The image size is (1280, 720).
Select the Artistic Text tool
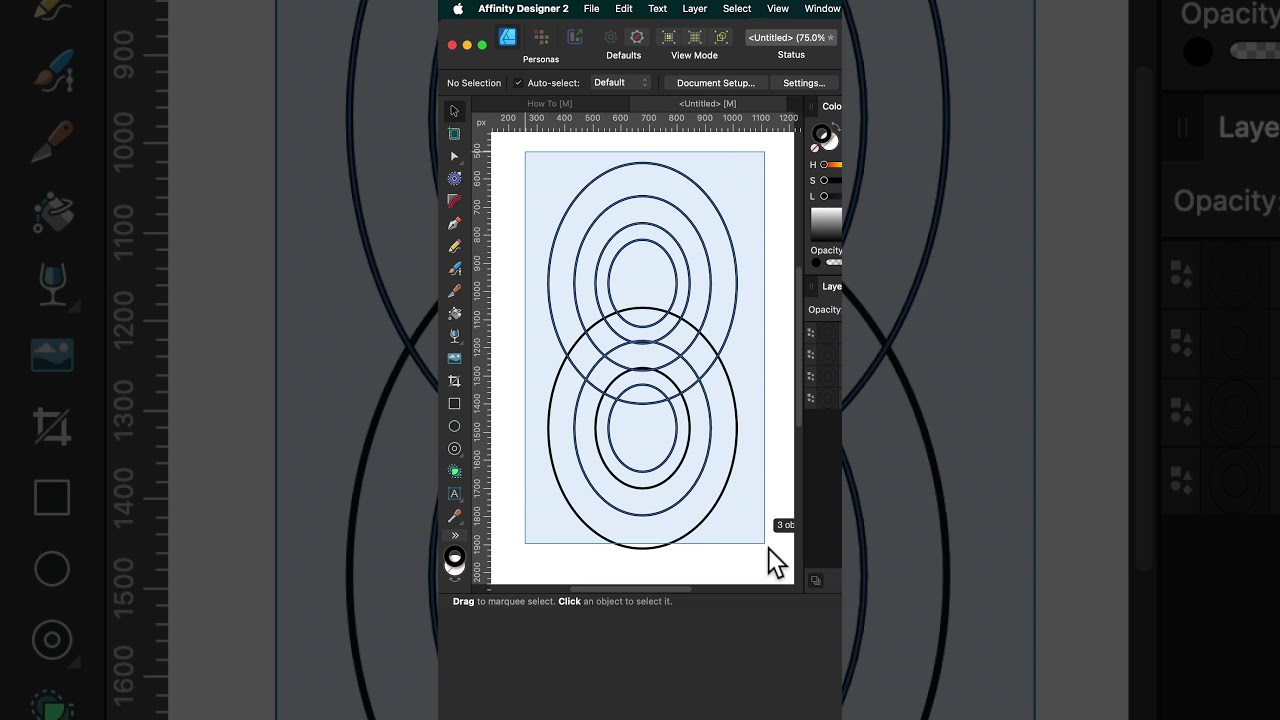point(454,494)
